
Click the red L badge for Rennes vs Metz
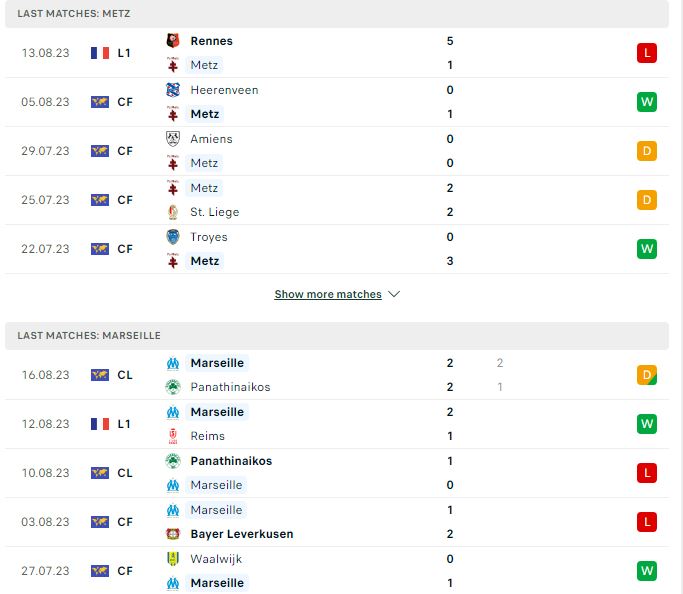pos(646,53)
